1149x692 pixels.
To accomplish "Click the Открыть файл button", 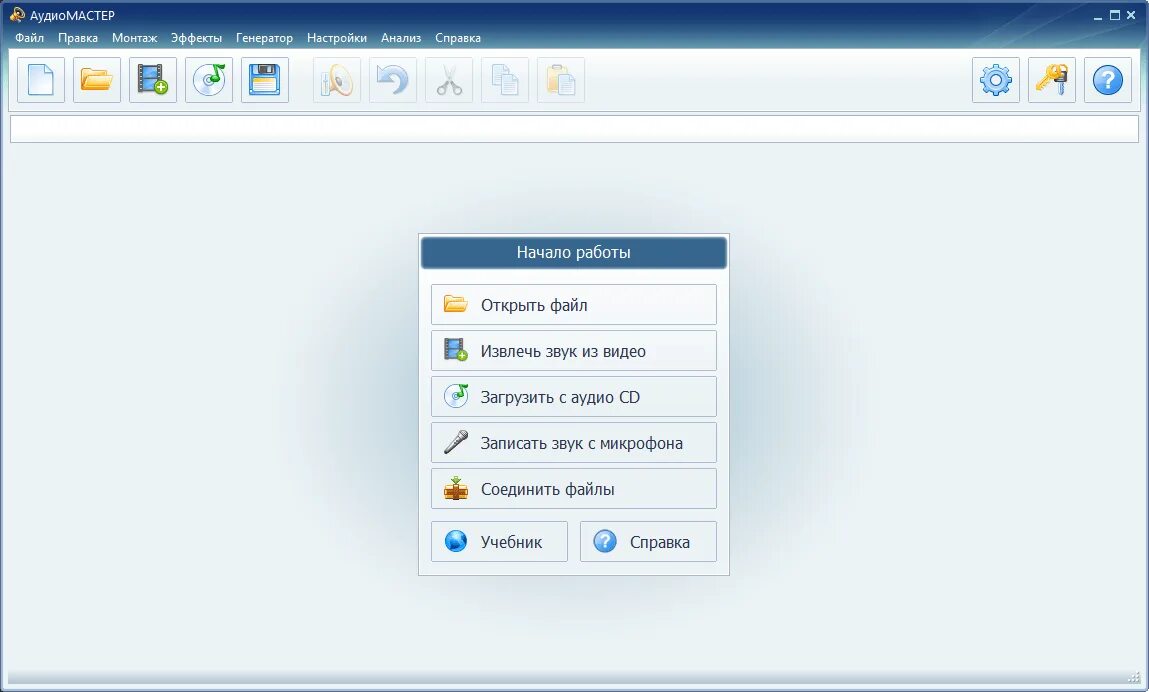I will tap(574, 305).
